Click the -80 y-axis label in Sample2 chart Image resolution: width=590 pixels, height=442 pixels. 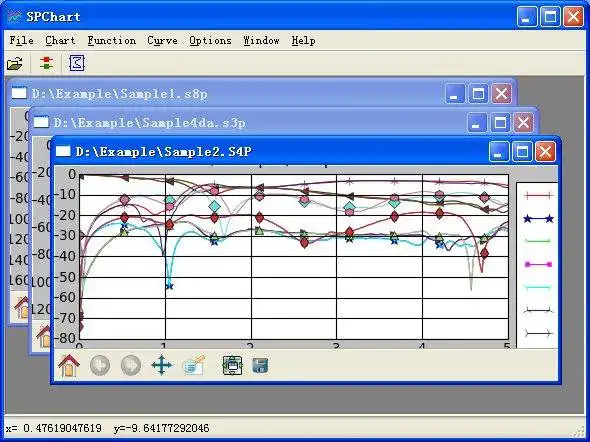click(65, 338)
